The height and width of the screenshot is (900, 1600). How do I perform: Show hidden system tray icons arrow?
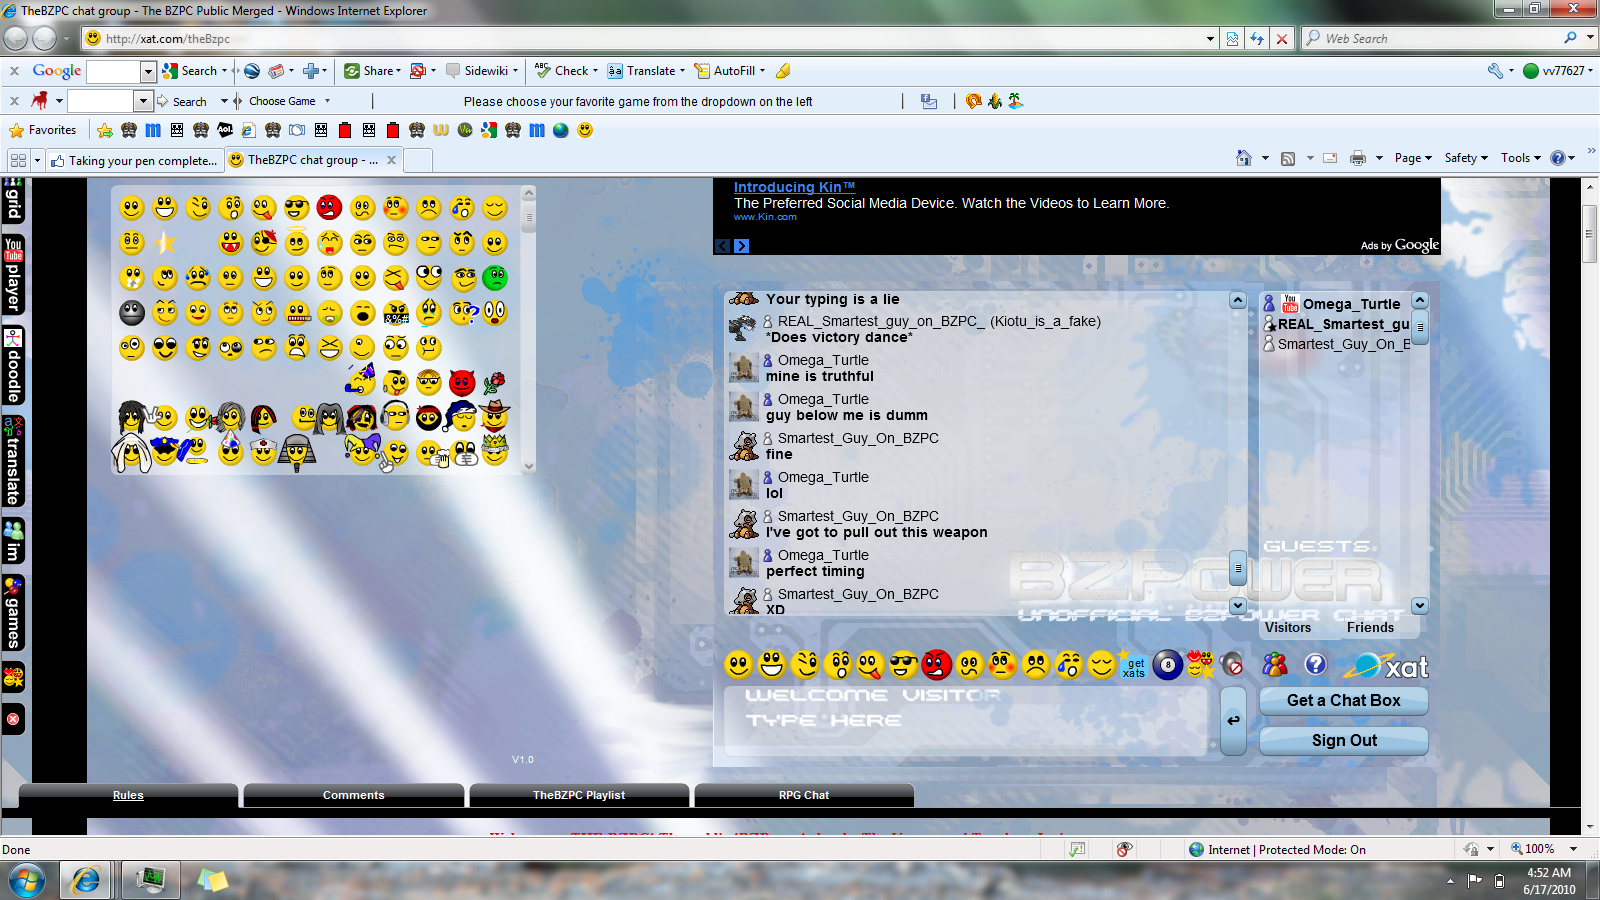(x=1450, y=881)
